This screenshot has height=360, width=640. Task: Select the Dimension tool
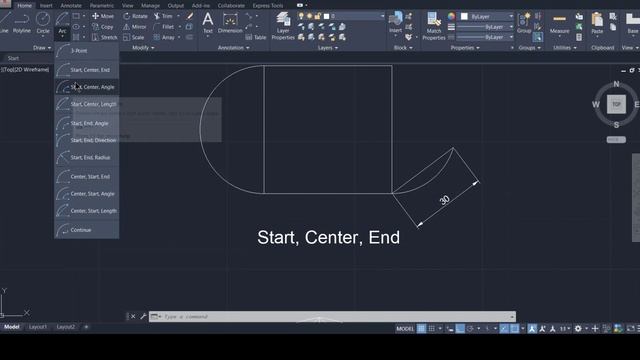coord(230,22)
